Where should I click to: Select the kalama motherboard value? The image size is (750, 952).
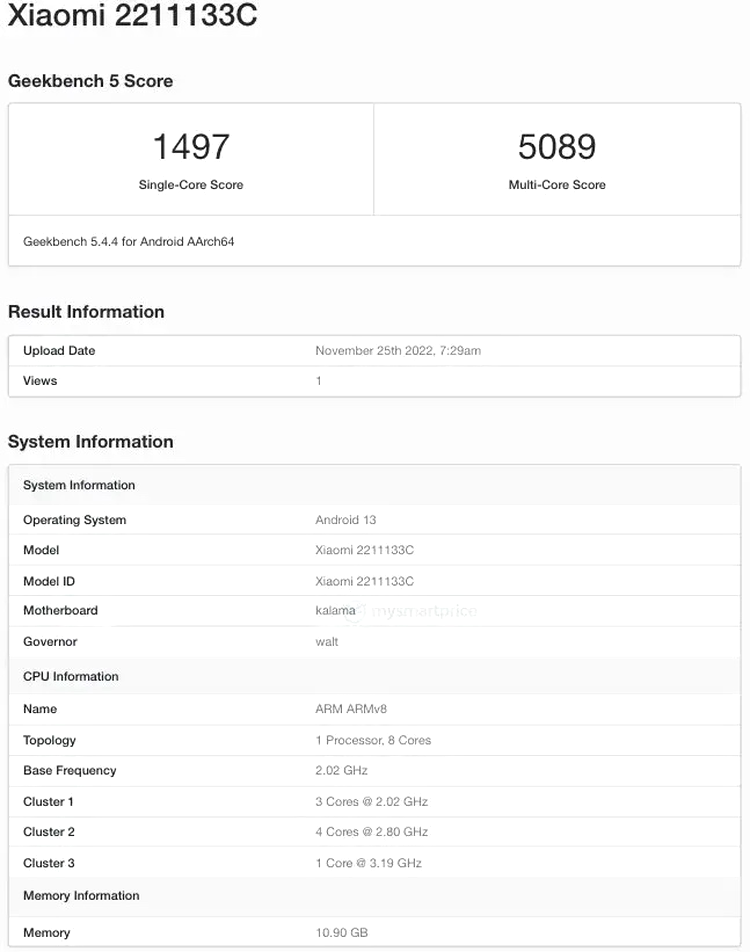tap(336, 611)
